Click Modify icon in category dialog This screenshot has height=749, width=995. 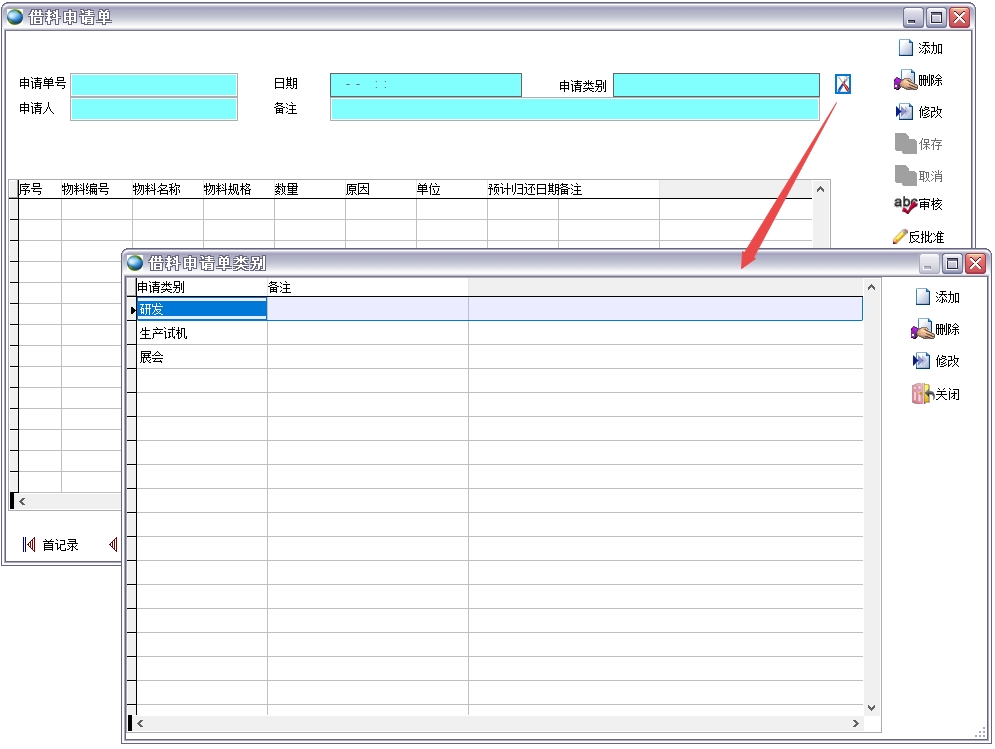tap(922, 361)
